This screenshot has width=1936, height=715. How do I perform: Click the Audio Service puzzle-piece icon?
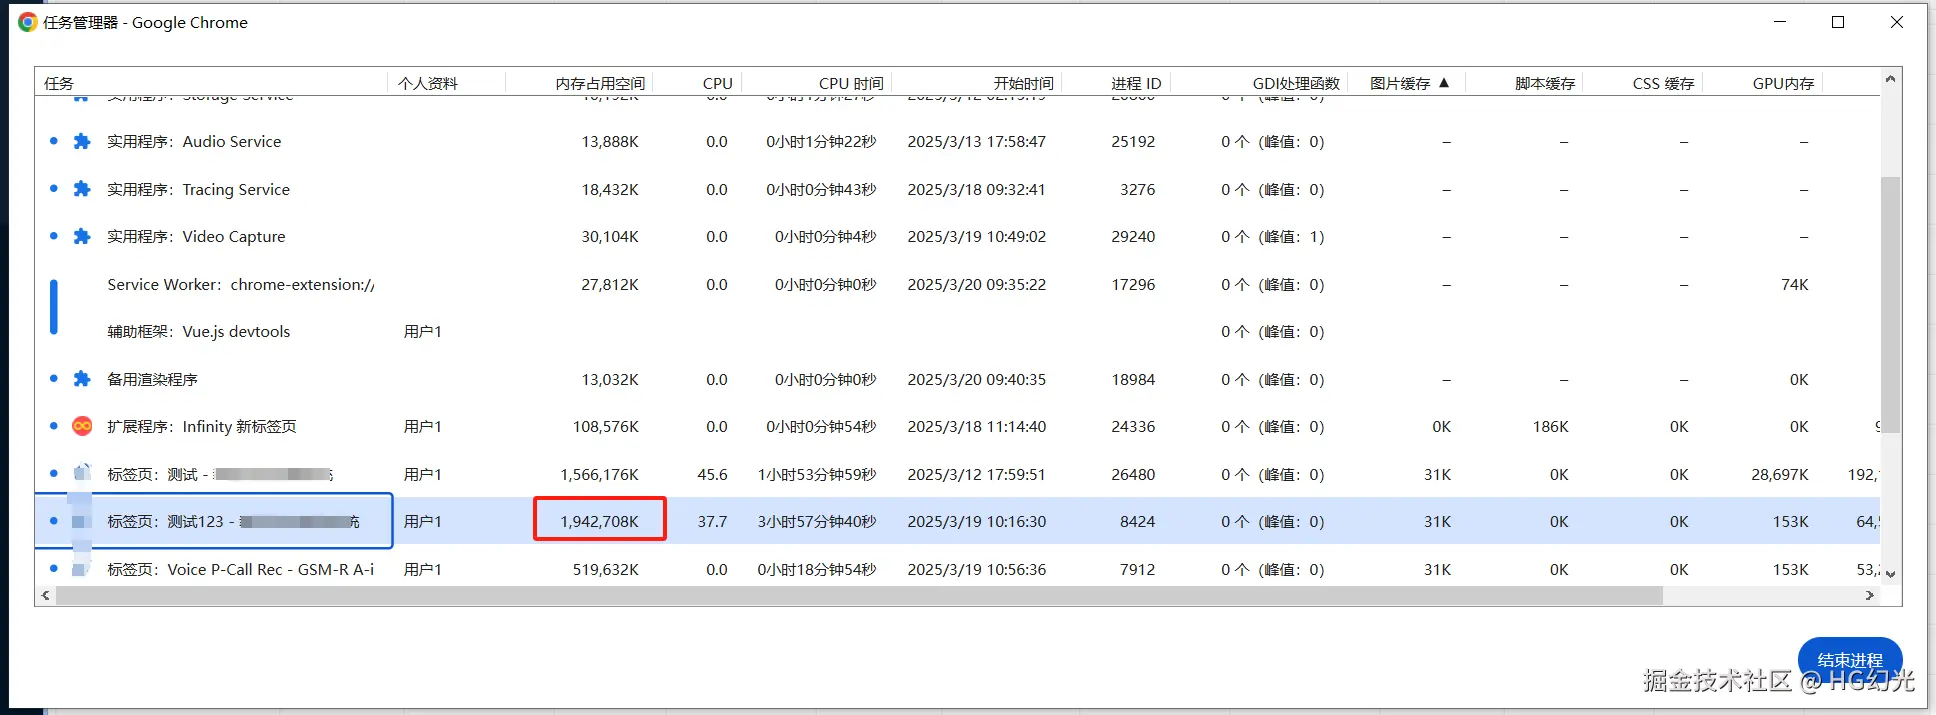pos(82,142)
